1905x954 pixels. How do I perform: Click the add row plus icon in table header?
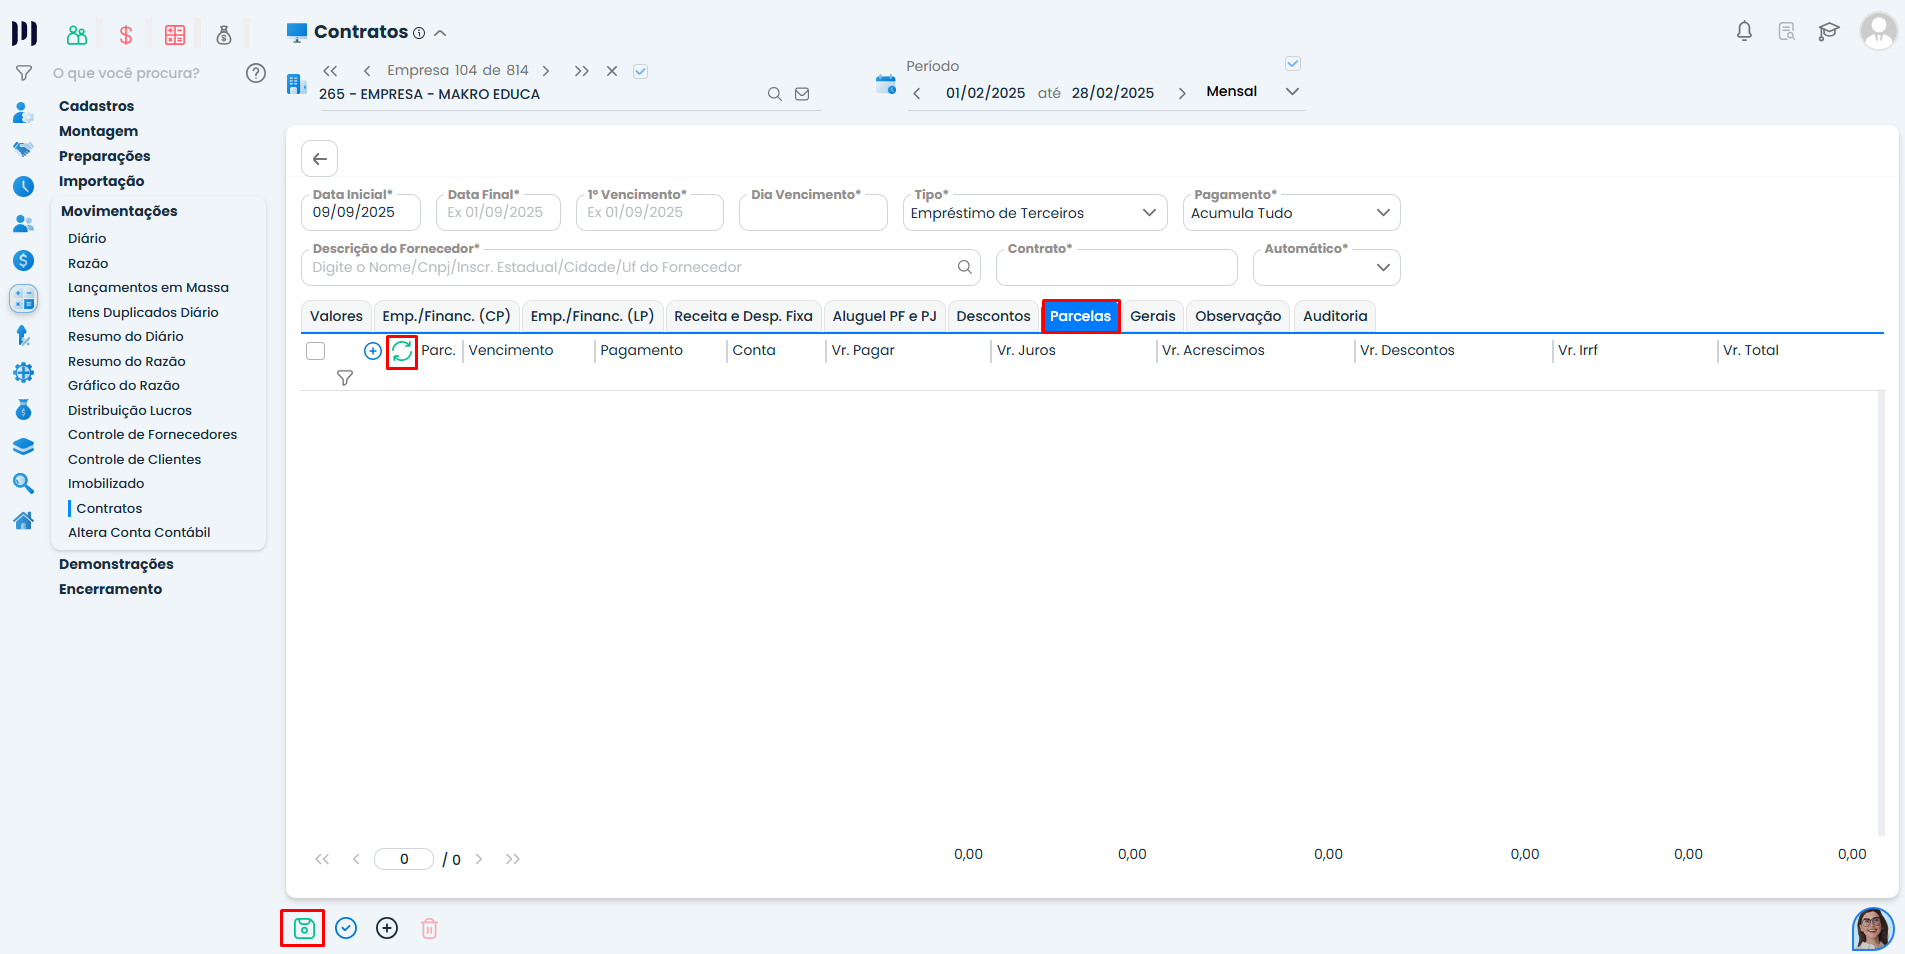click(372, 351)
